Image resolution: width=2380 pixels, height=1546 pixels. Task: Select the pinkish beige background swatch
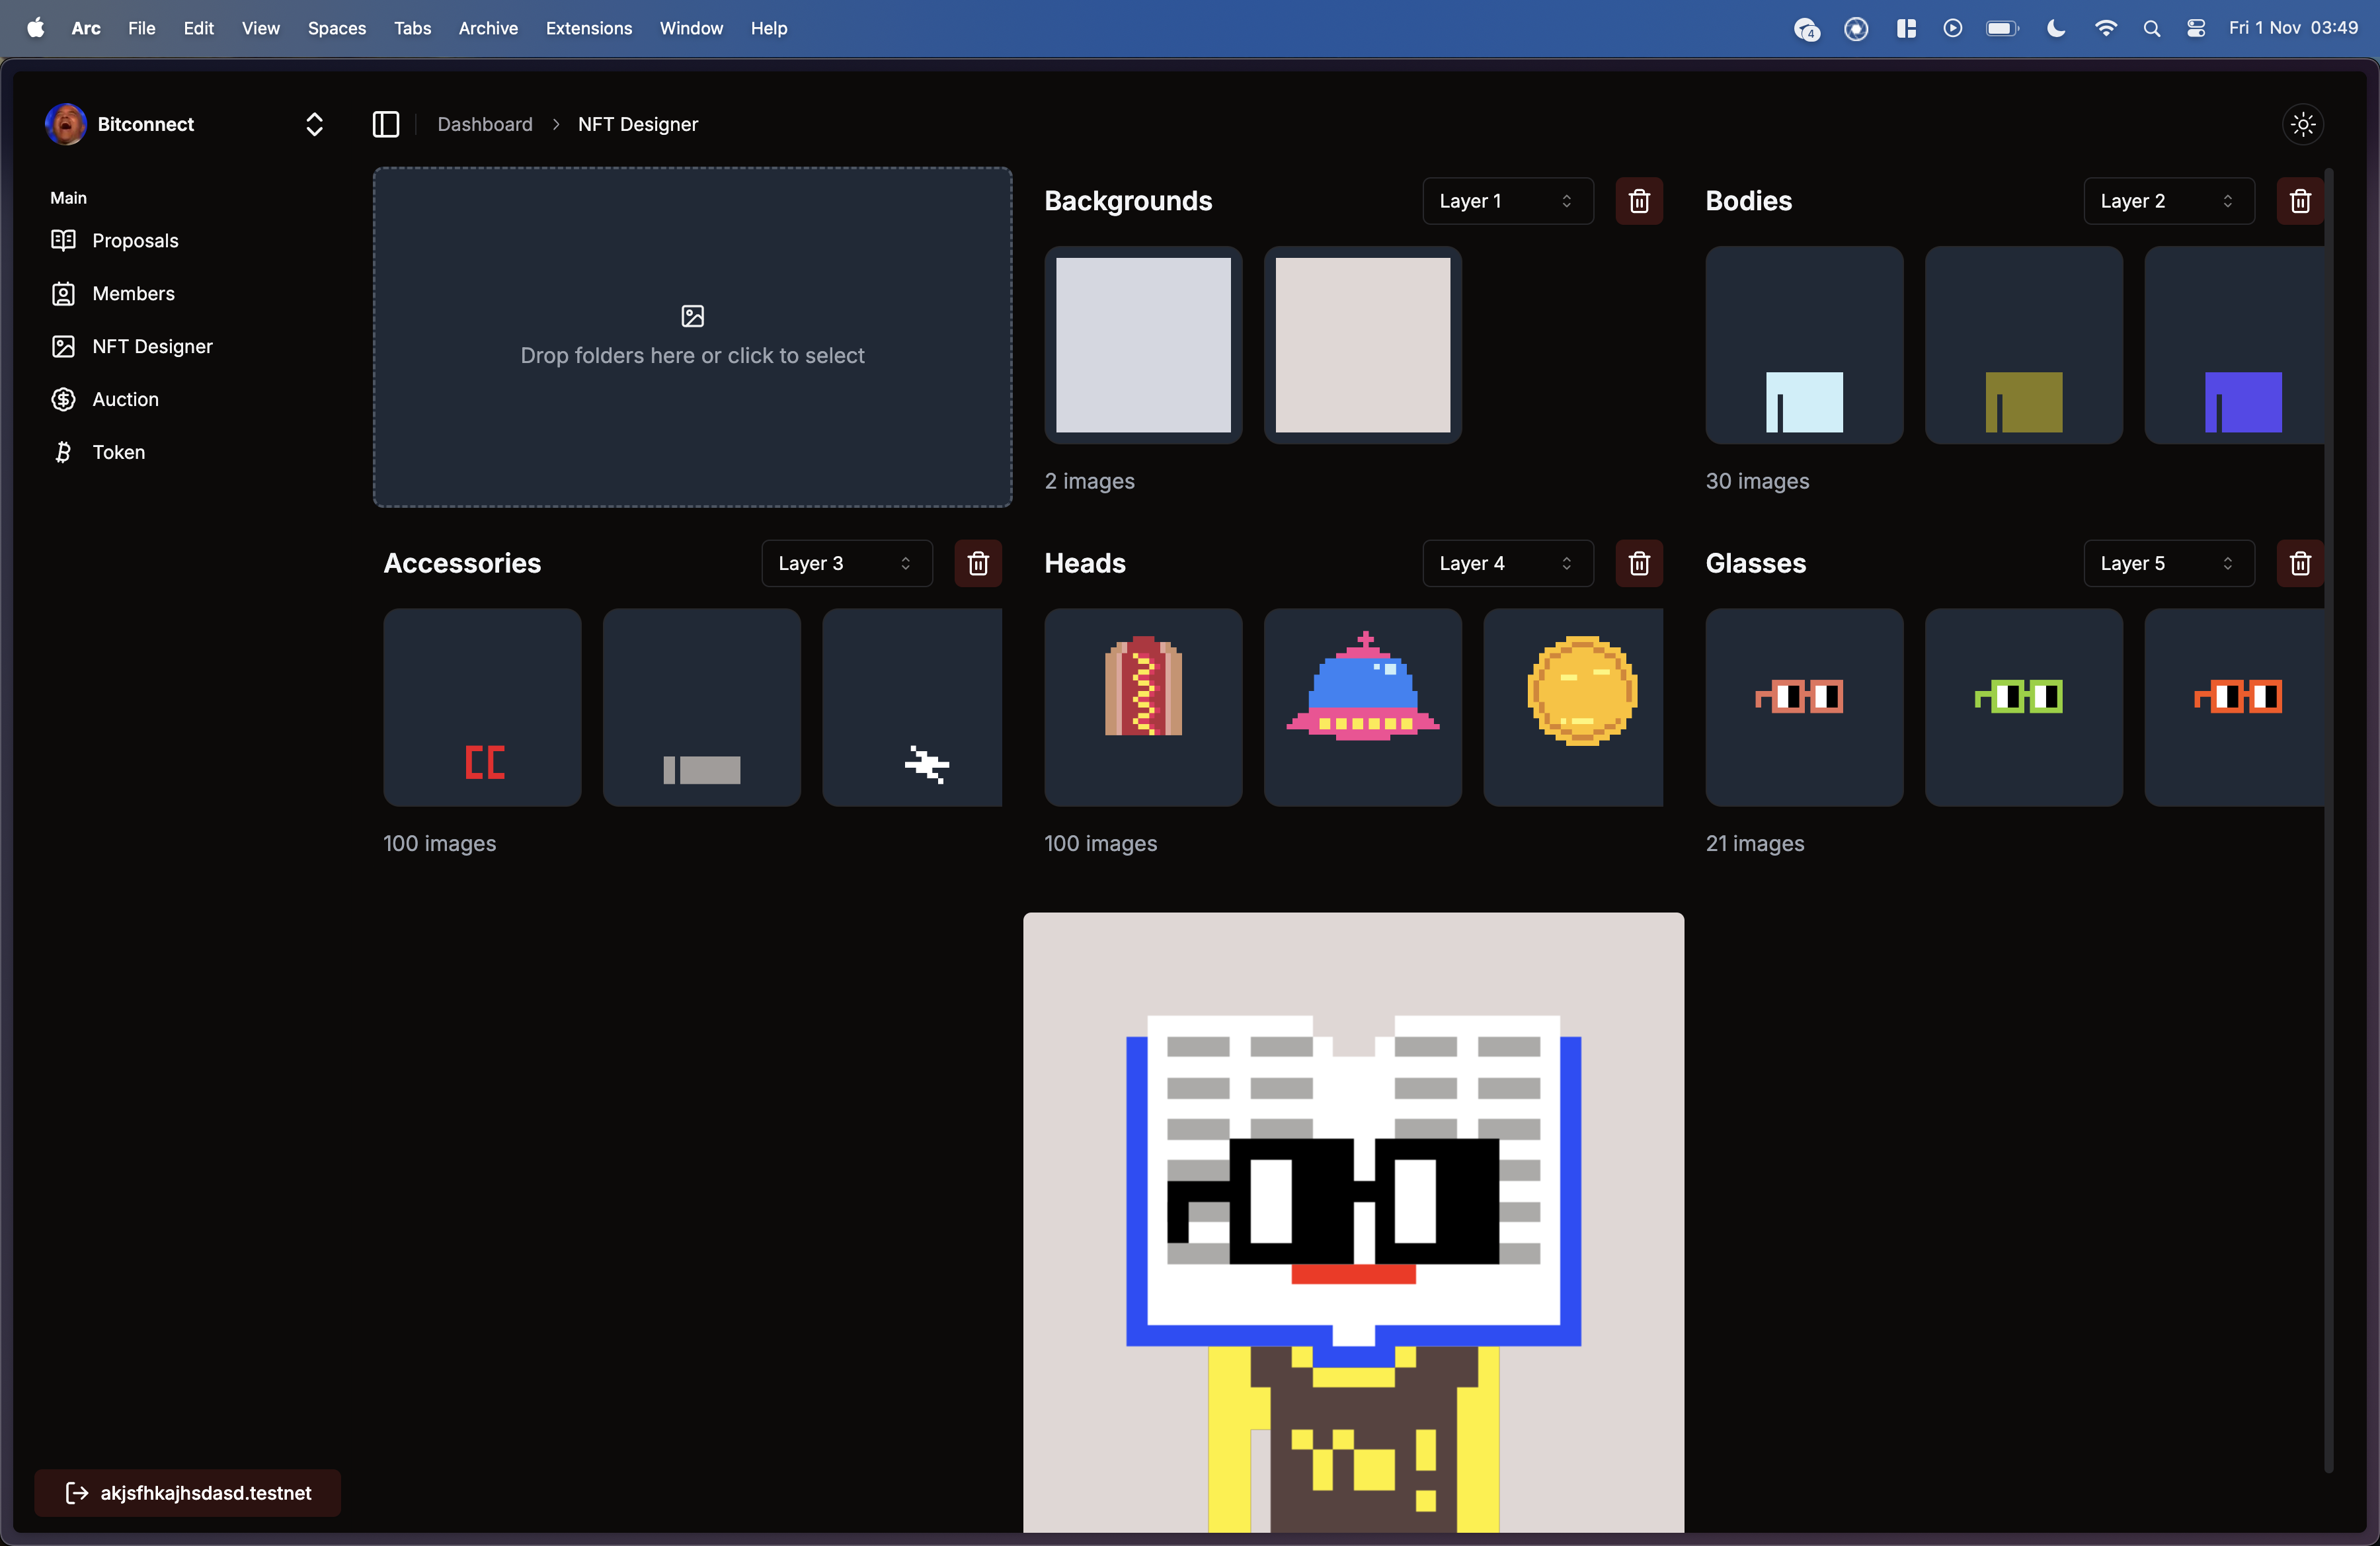[x=1362, y=345]
